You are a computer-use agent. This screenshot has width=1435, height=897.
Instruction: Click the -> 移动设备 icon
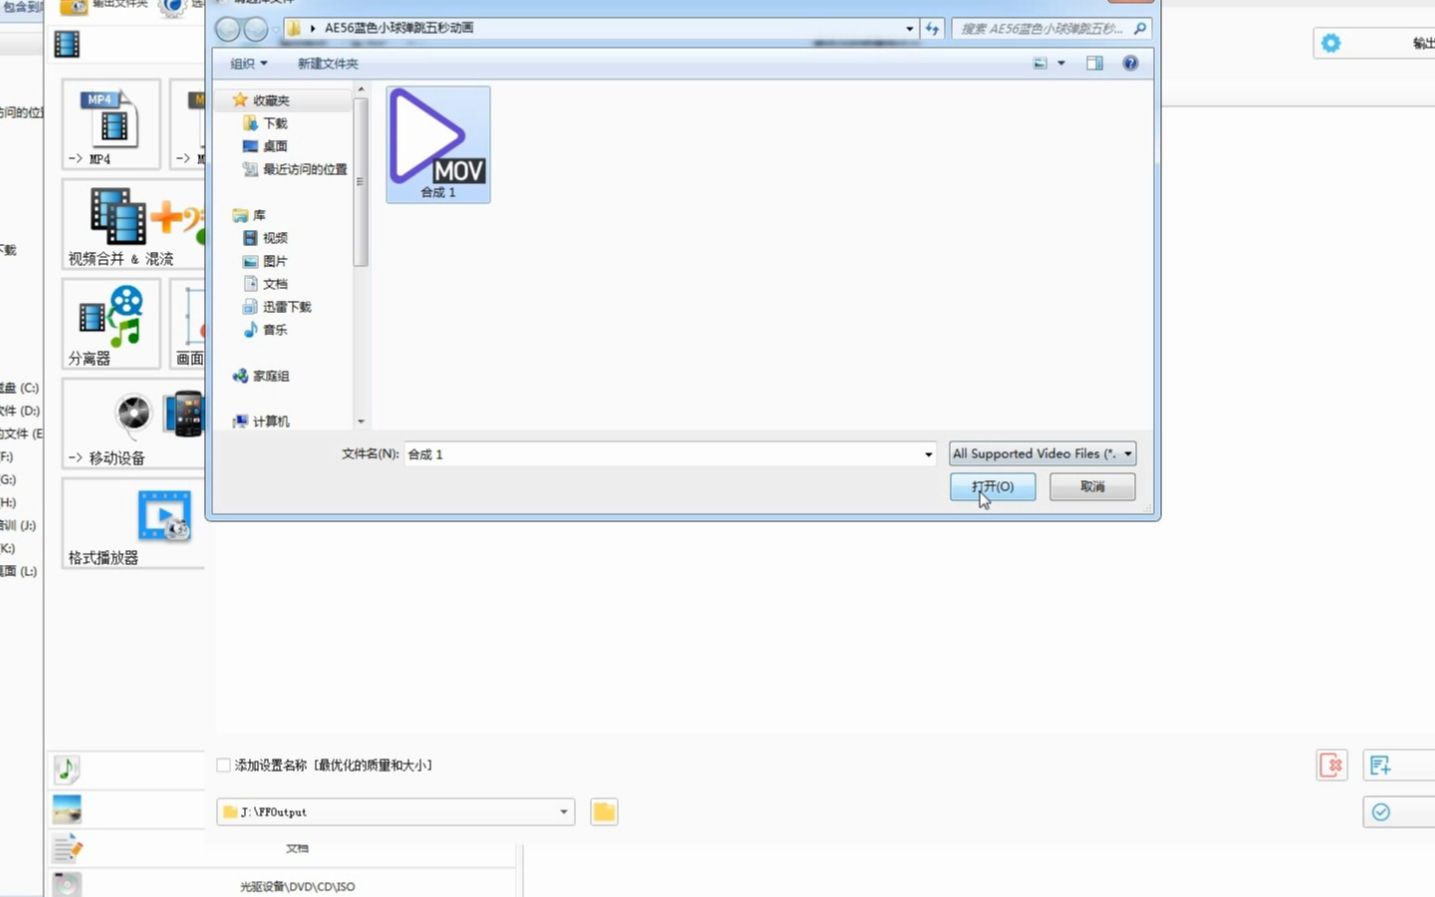(133, 424)
